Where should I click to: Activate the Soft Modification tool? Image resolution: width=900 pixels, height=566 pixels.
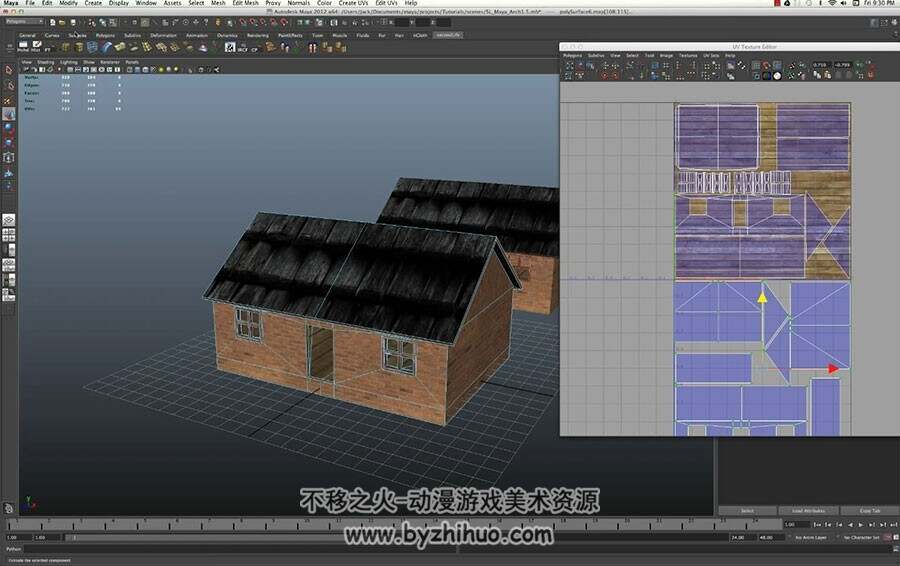coord(9,172)
